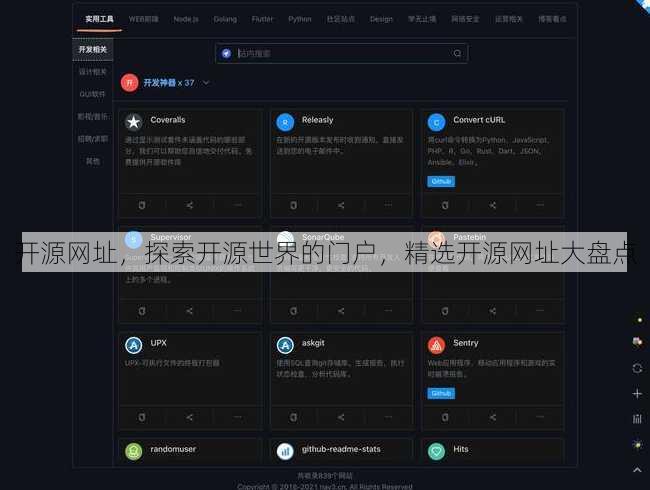Click the floating refresh icon

coord(638,368)
